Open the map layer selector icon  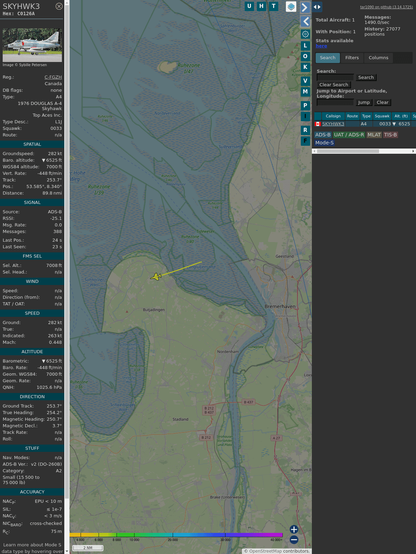(291, 6)
